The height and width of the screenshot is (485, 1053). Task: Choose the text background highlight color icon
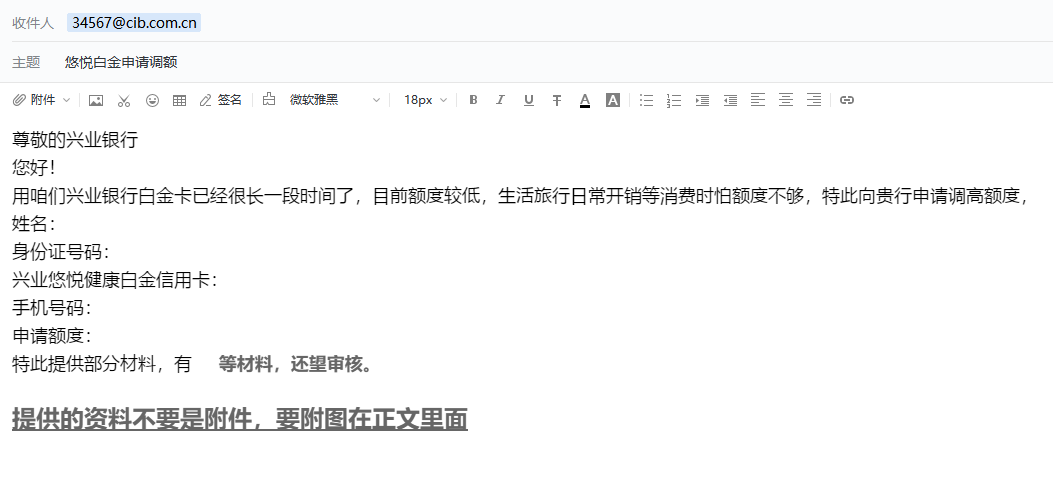pyautogui.click(x=612, y=100)
